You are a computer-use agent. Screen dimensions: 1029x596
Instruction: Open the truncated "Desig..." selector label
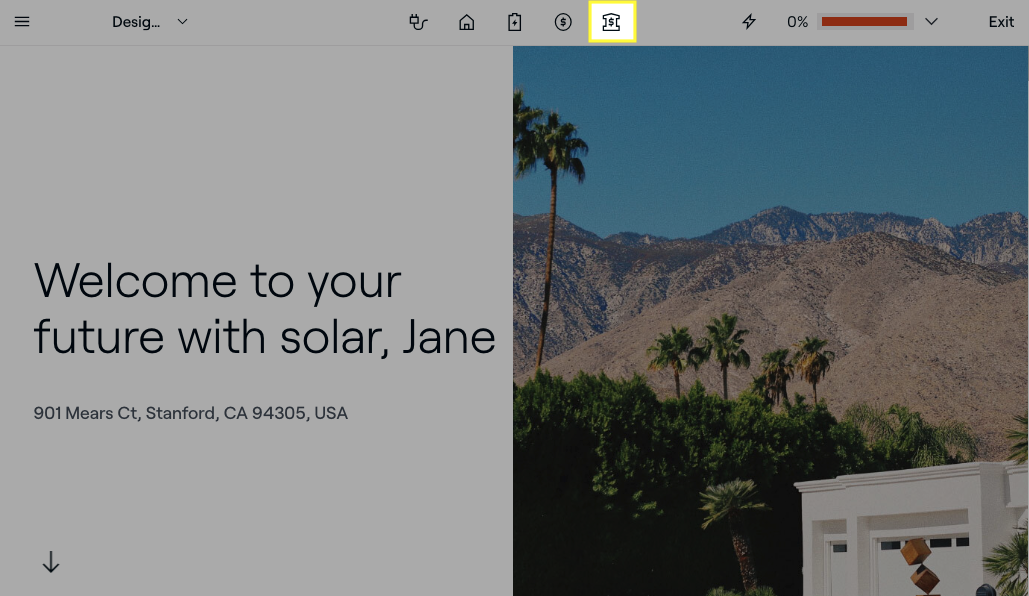[136, 22]
